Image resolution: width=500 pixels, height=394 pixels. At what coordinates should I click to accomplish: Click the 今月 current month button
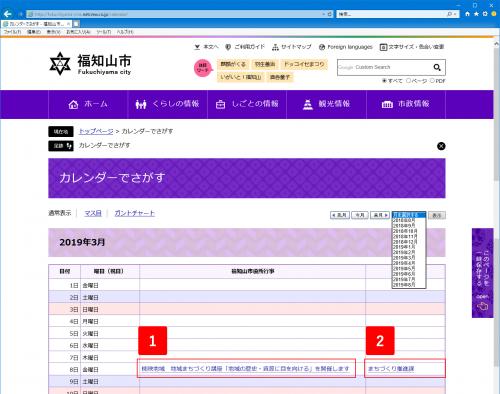click(x=360, y=215)
